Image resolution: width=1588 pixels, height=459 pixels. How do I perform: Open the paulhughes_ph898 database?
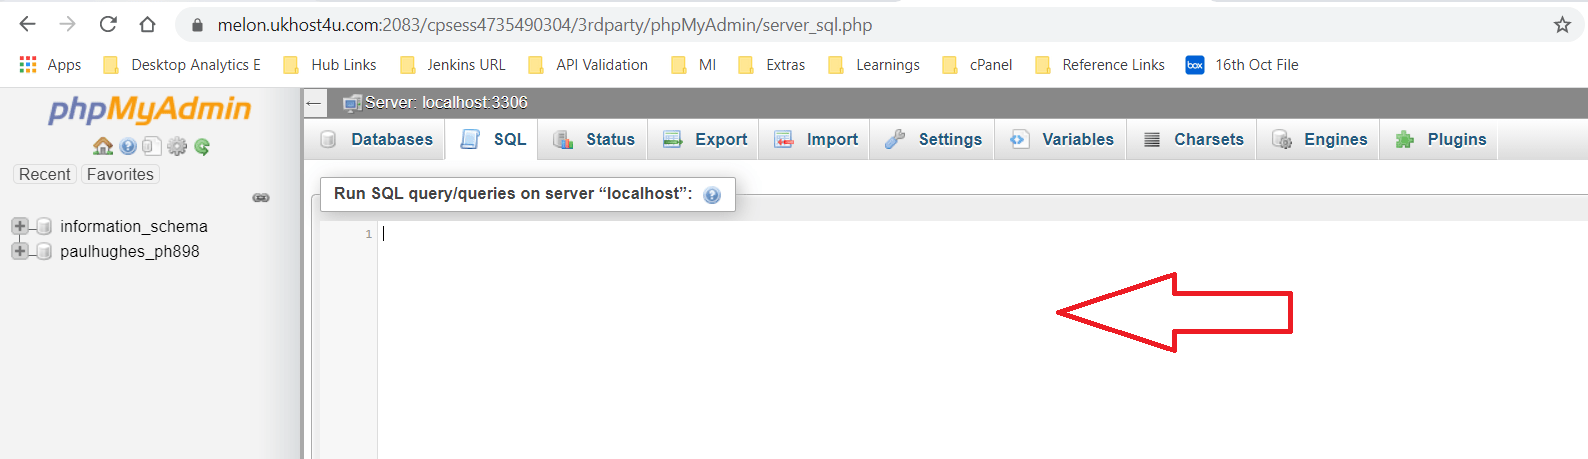tap(130, 252)
